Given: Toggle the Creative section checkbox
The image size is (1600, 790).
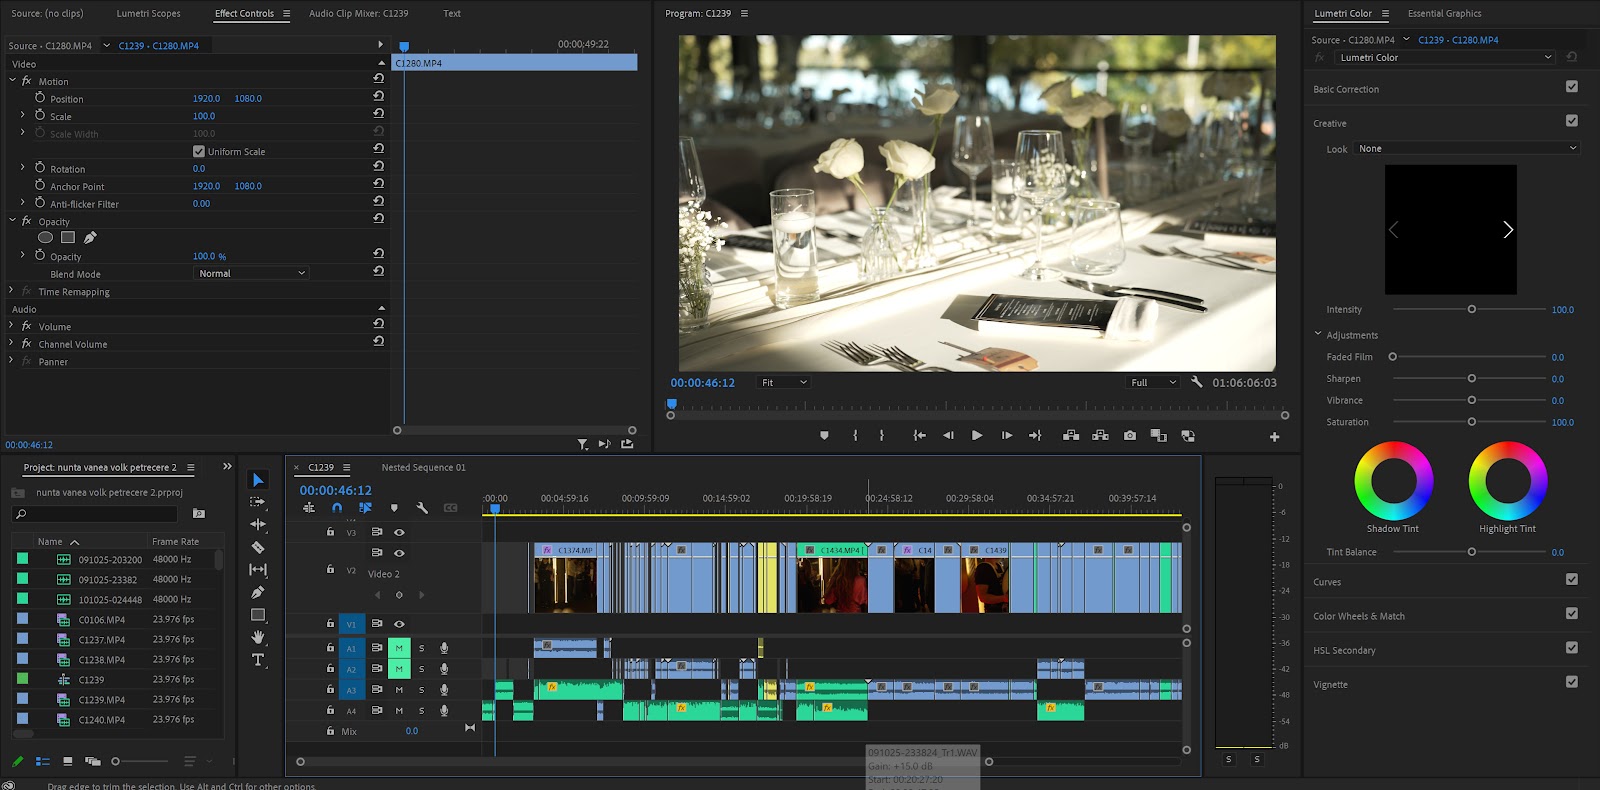Looking at the screenshot, I should 1572,121.
